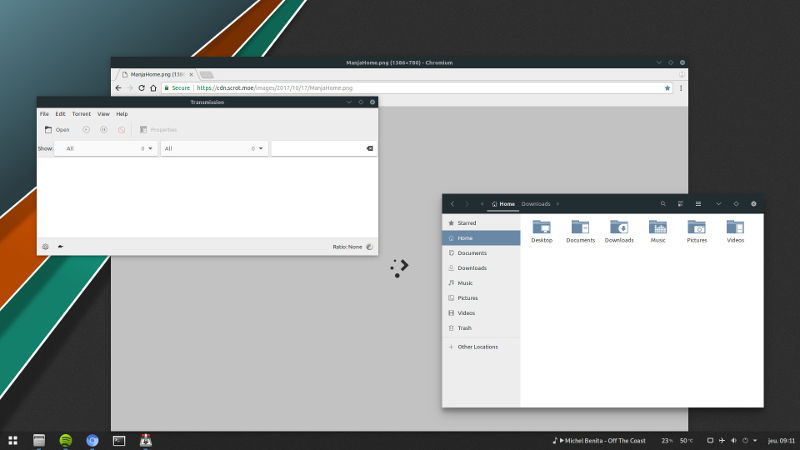
Task: Expand the second All filter dropdown
Action: (214, 148)
